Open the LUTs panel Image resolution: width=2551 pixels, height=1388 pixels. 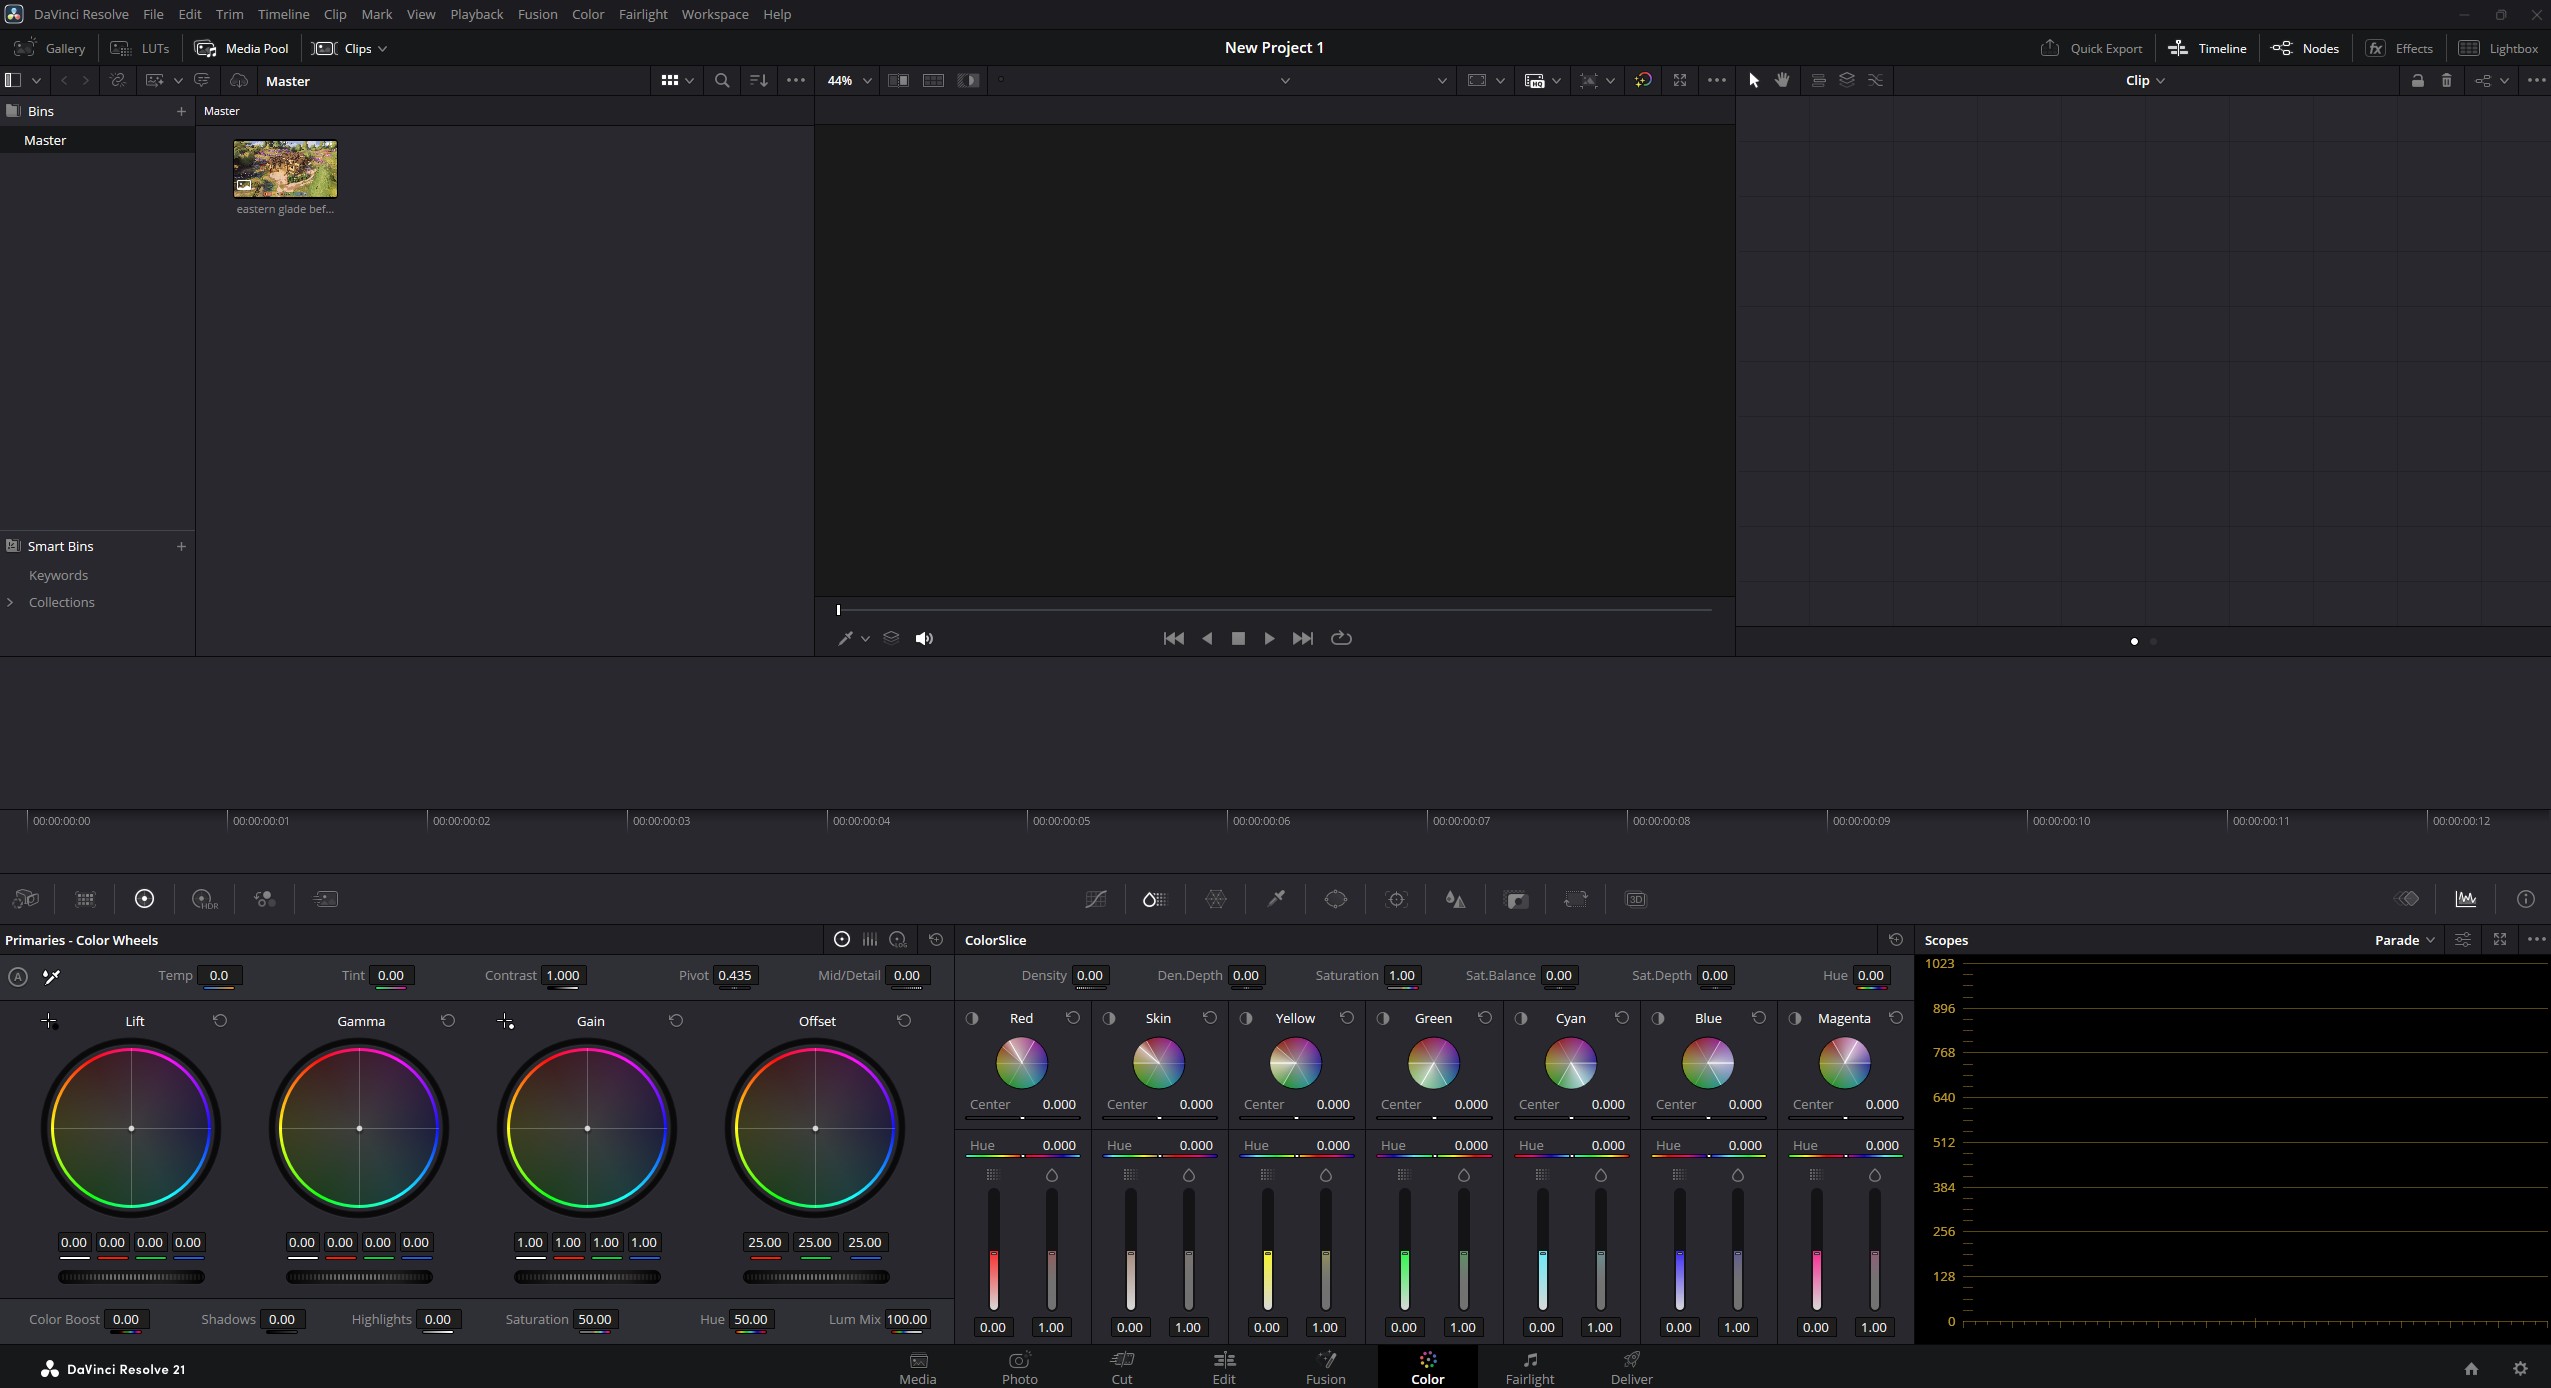pos(140,48)
